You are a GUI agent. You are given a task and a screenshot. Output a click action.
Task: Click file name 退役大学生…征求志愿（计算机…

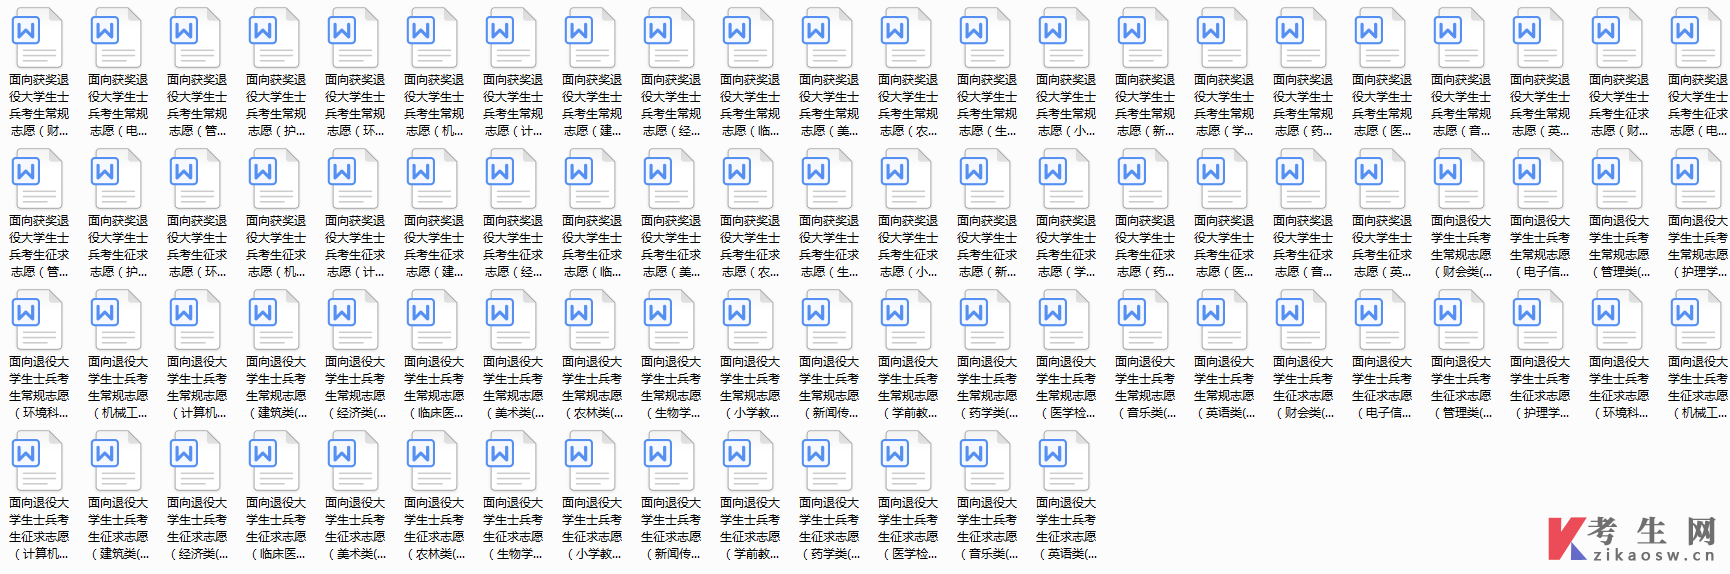click(39, 528)
